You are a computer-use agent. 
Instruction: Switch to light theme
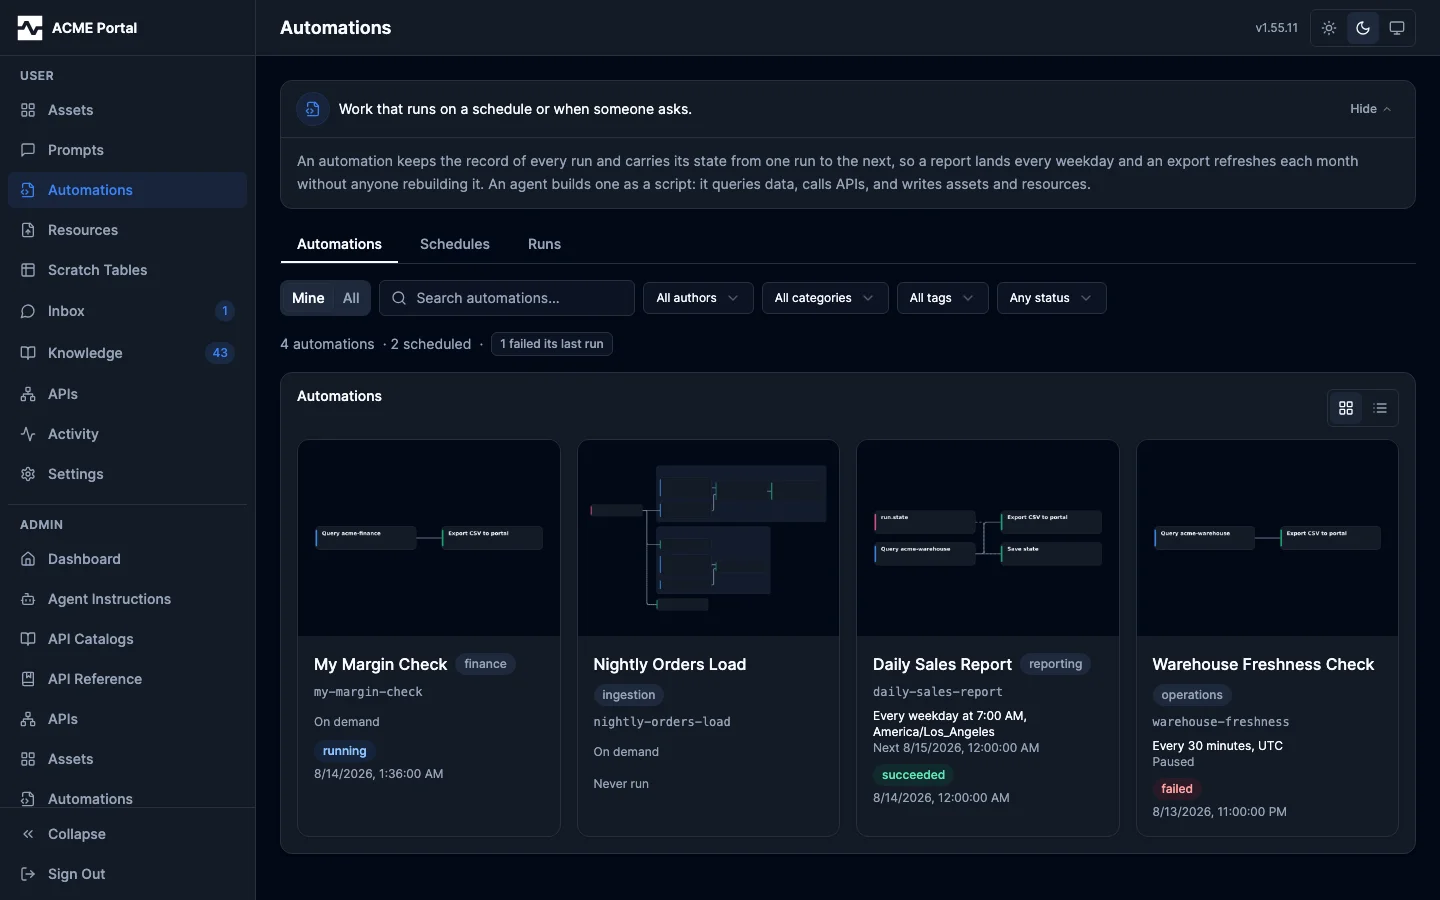(1329, 28)
